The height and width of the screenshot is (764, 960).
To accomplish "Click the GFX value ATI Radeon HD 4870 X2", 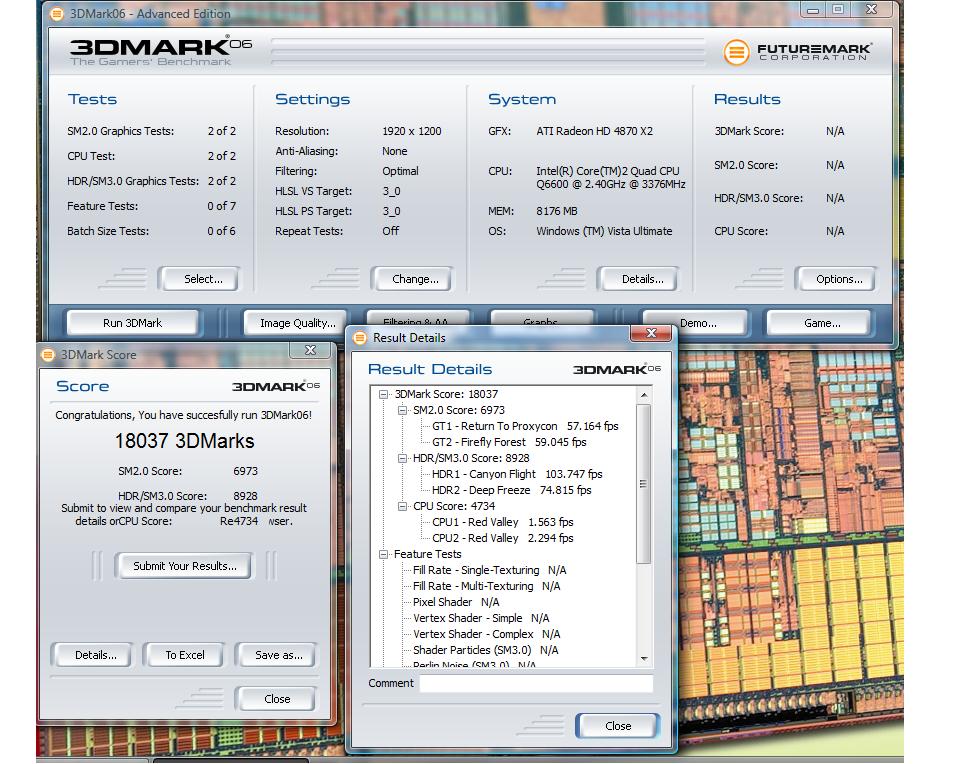I will [594, 131].
